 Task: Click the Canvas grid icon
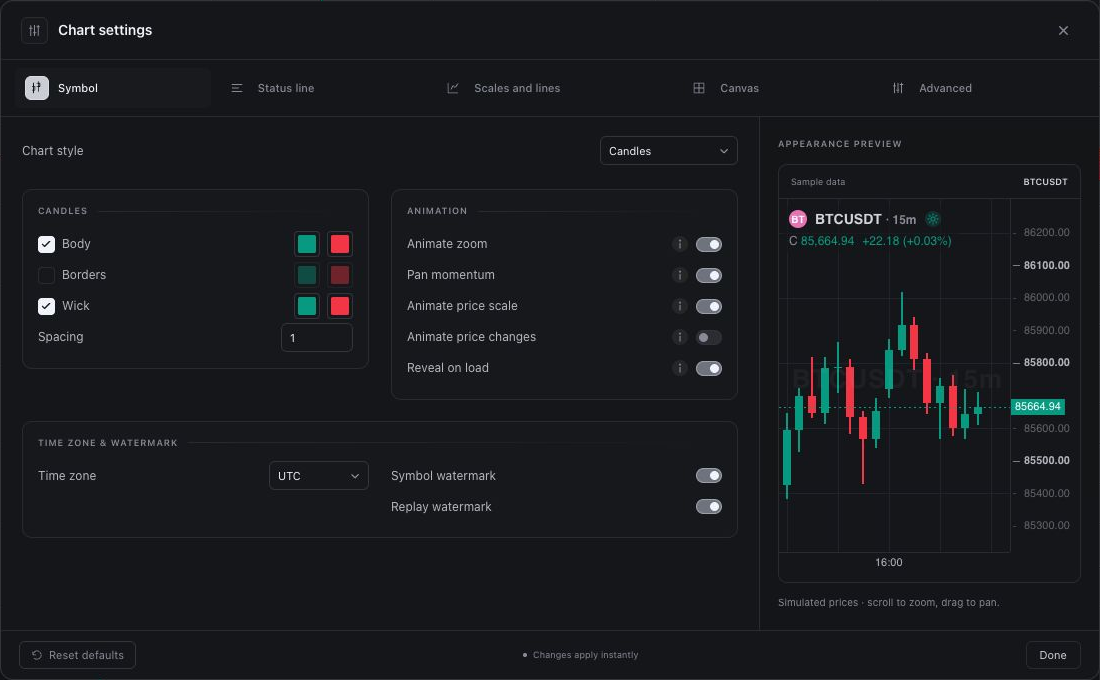(699, 88)
